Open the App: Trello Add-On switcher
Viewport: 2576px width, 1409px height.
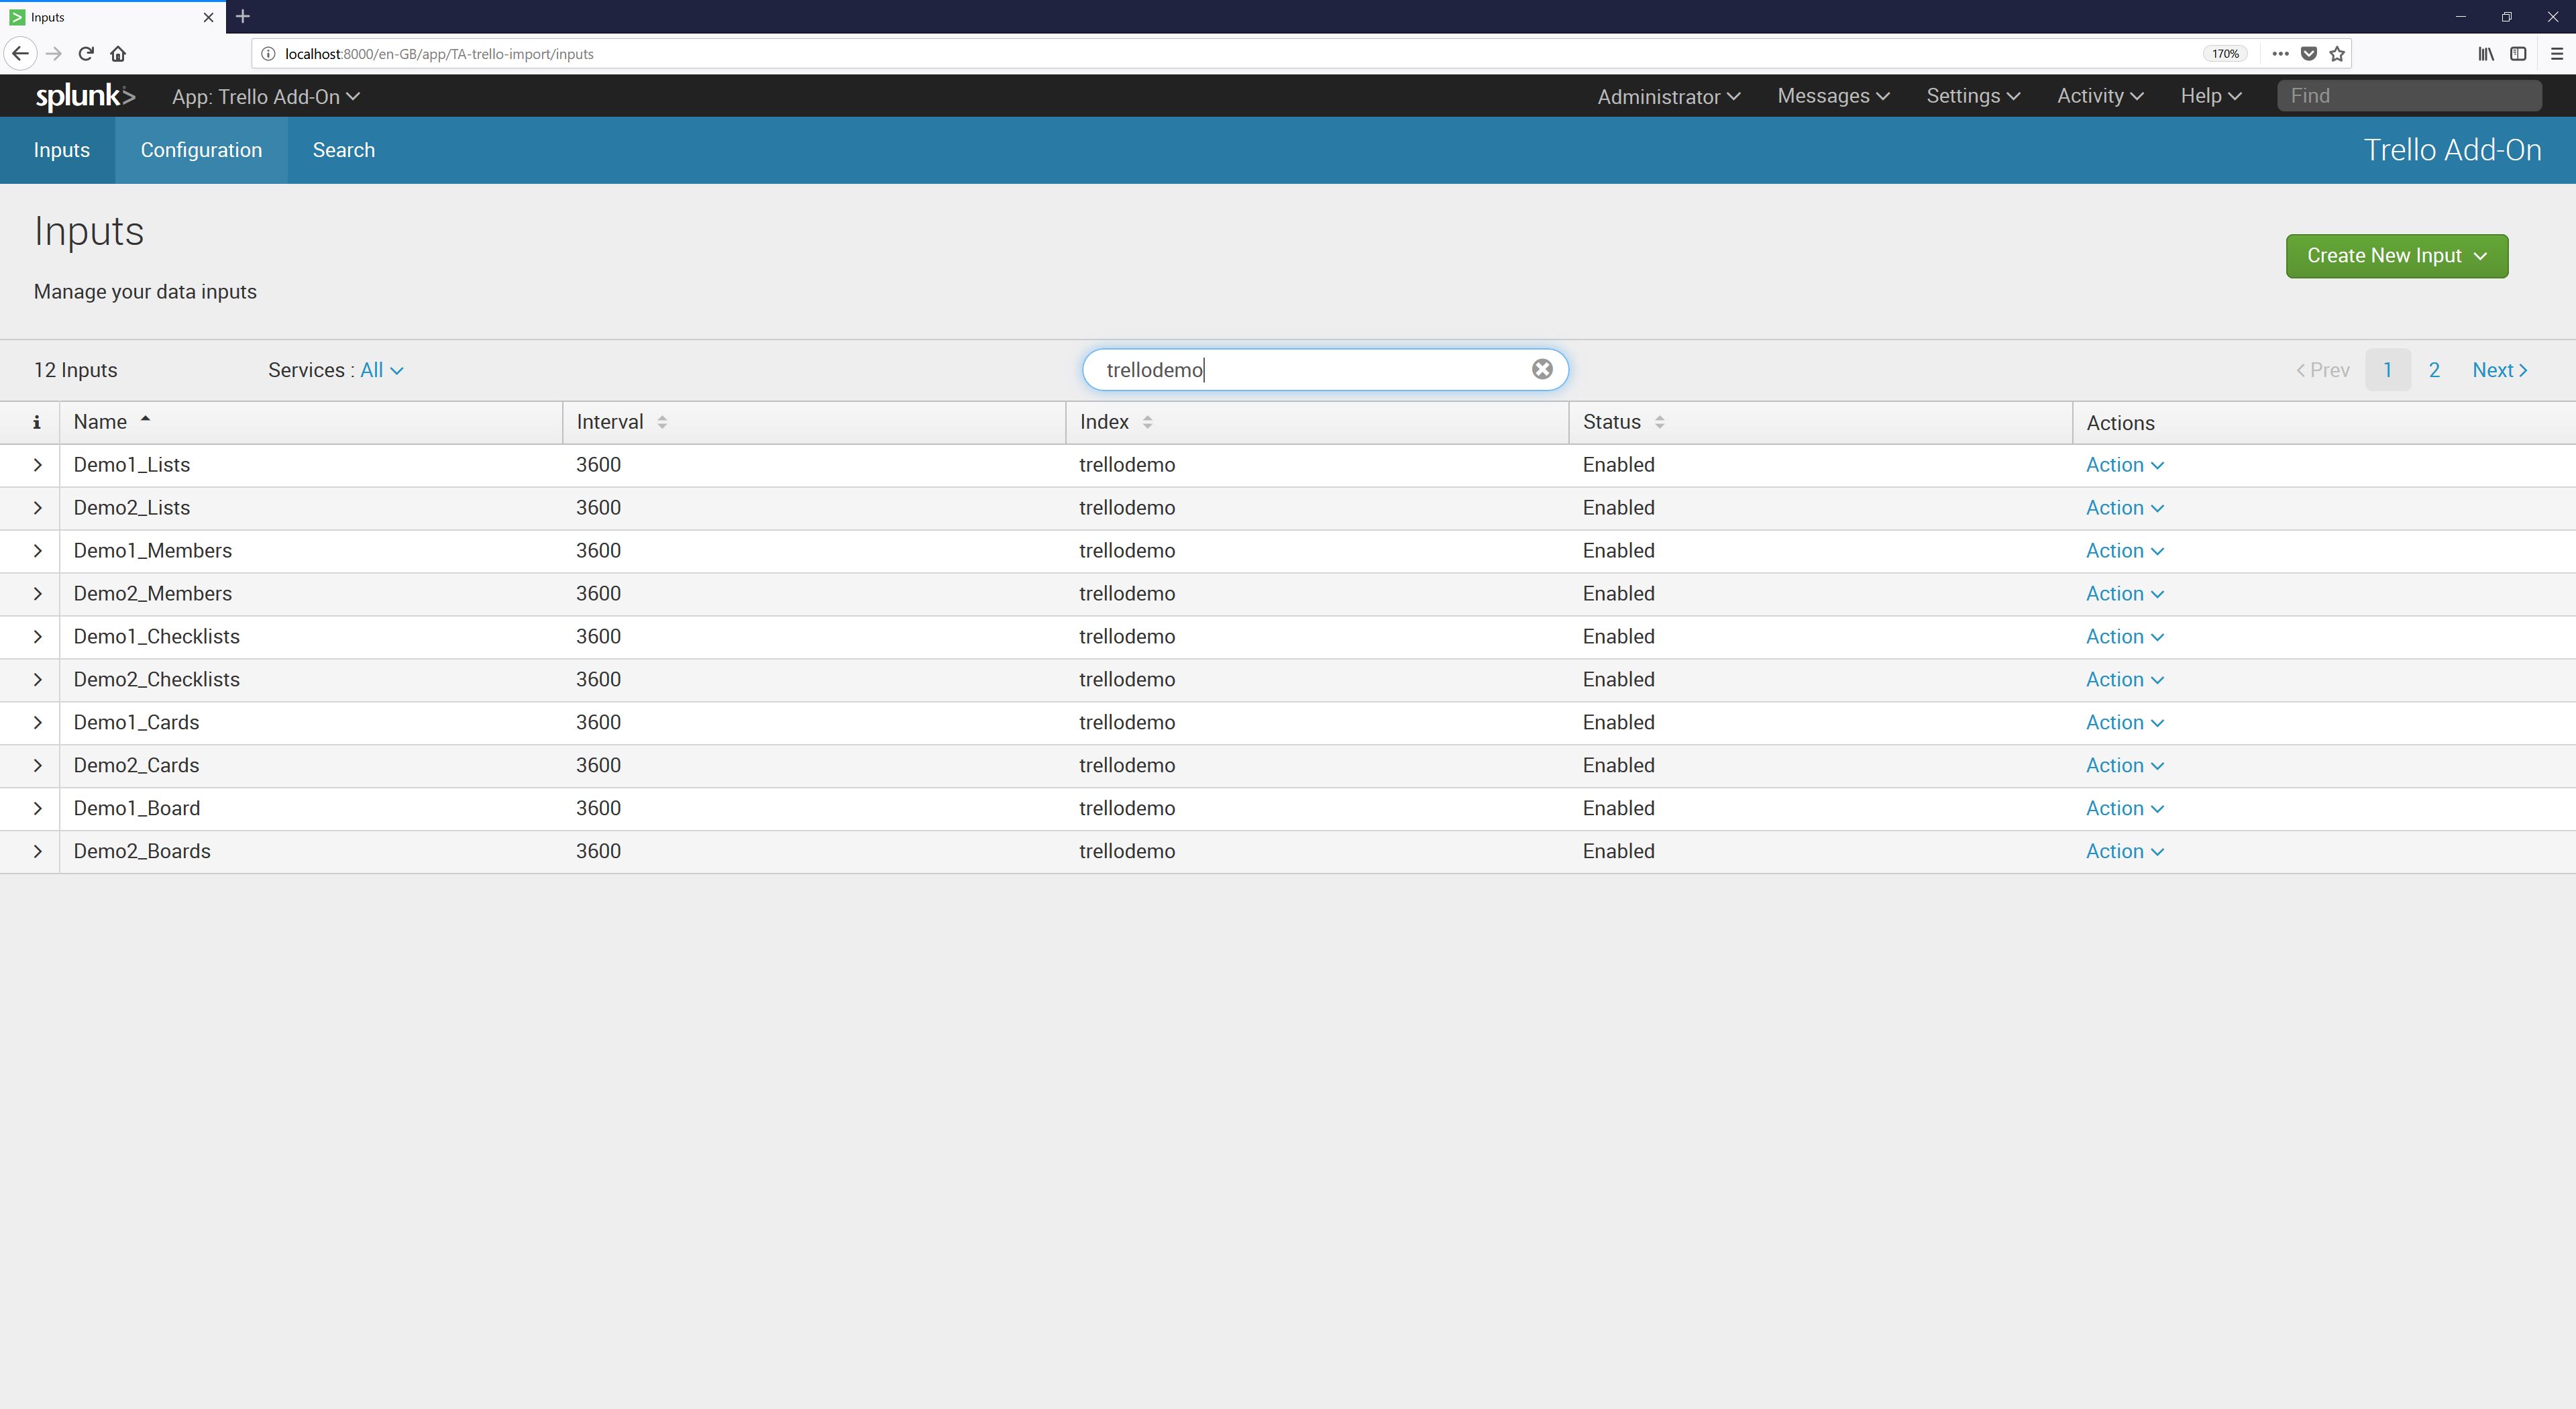pyautogui.click(x=265, y=97)
